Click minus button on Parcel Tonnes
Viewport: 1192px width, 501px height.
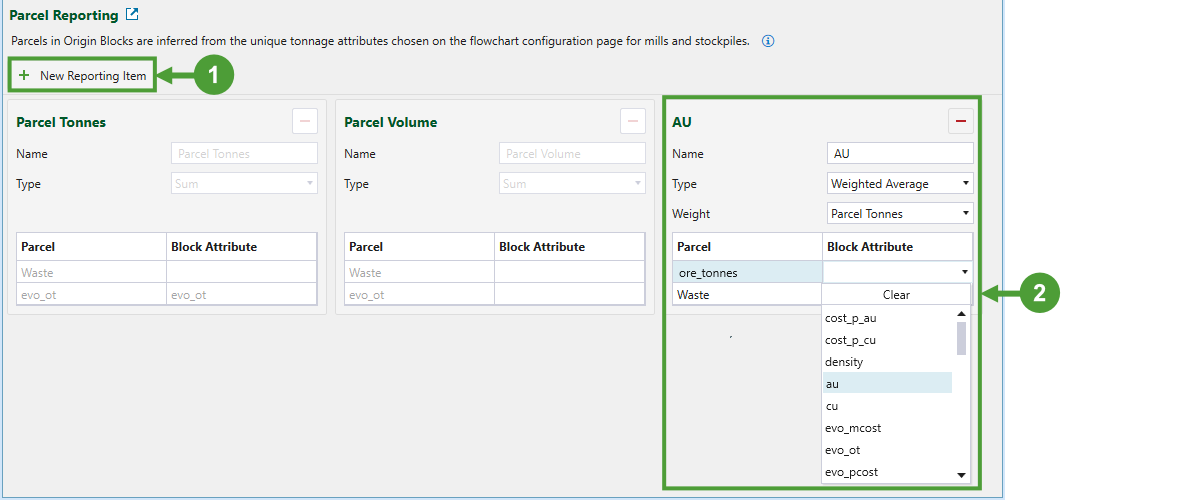(x=305, y=121)
